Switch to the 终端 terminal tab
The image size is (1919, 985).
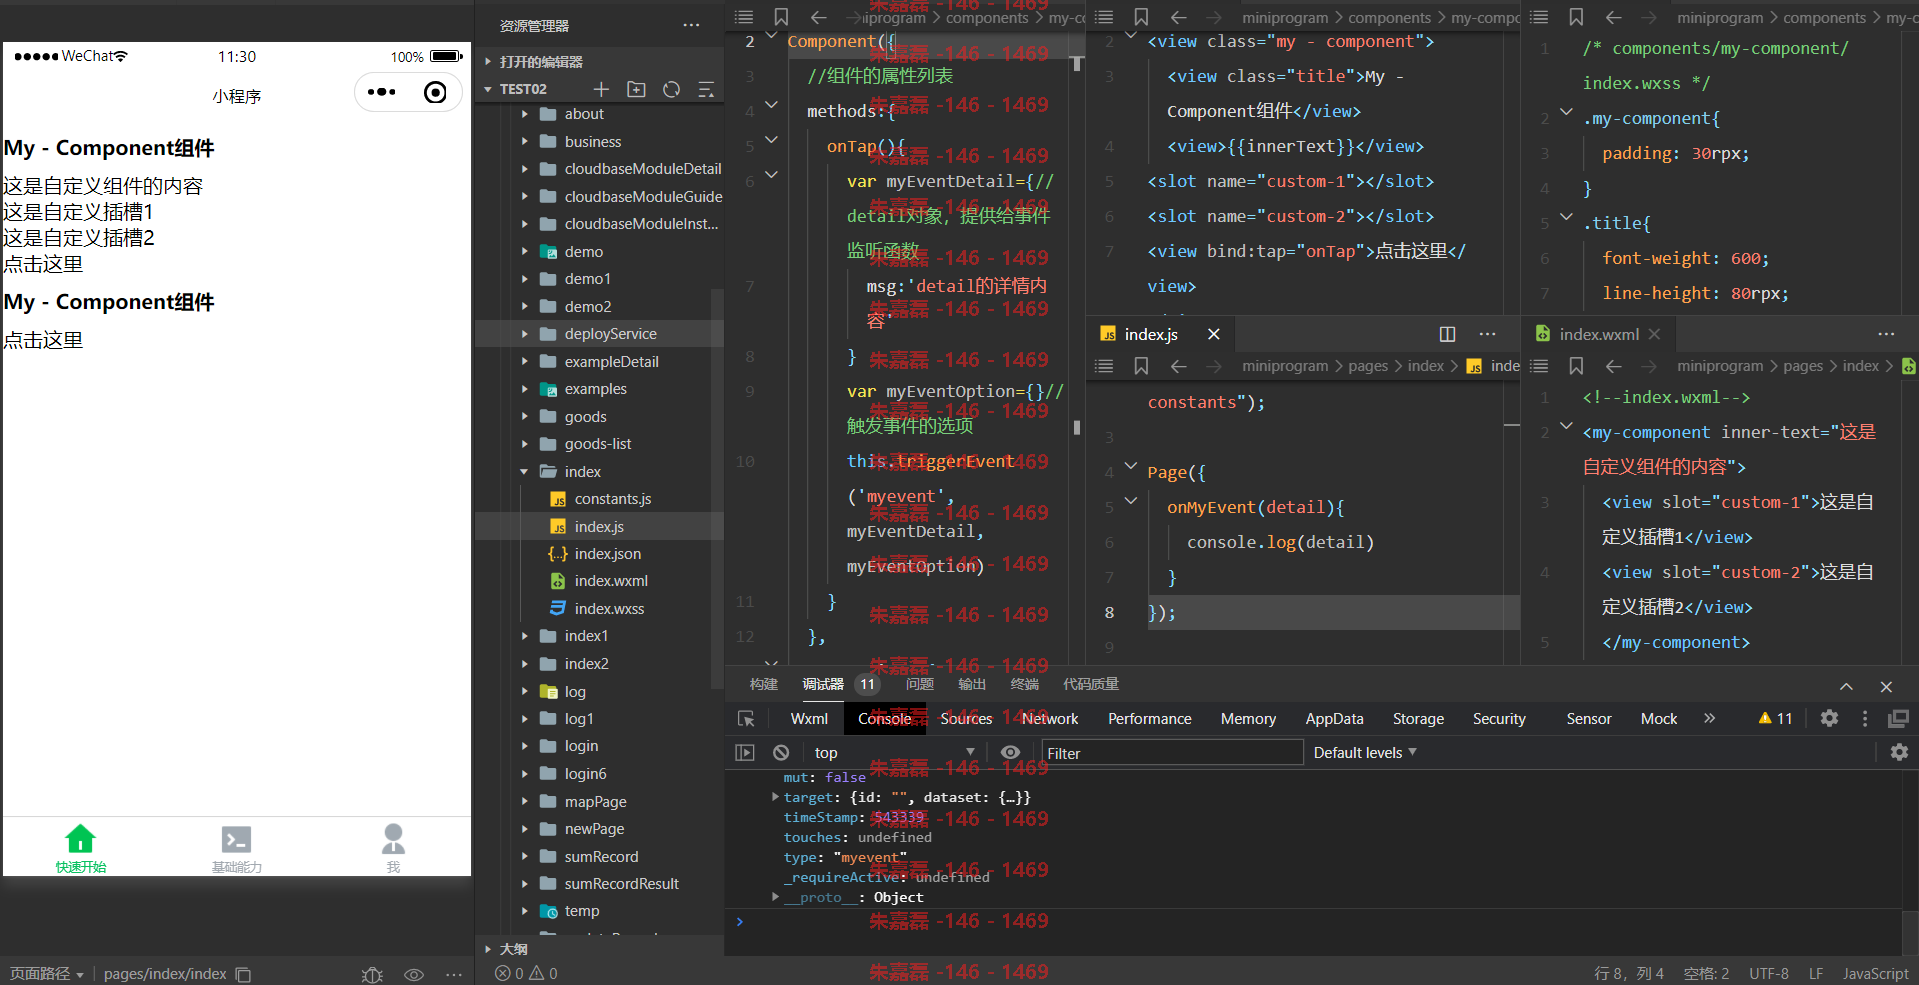[x=1024, y=684]
